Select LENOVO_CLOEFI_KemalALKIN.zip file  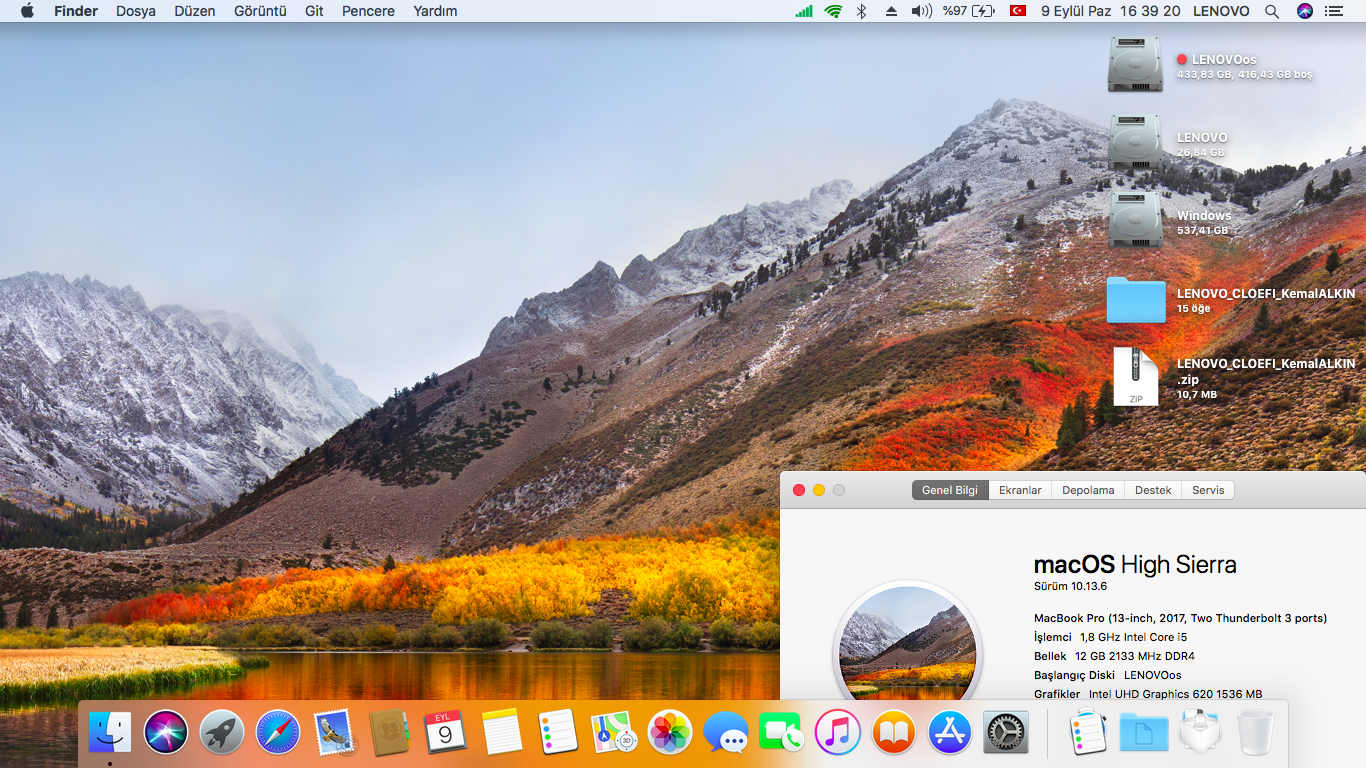(x=1135, y=376)
